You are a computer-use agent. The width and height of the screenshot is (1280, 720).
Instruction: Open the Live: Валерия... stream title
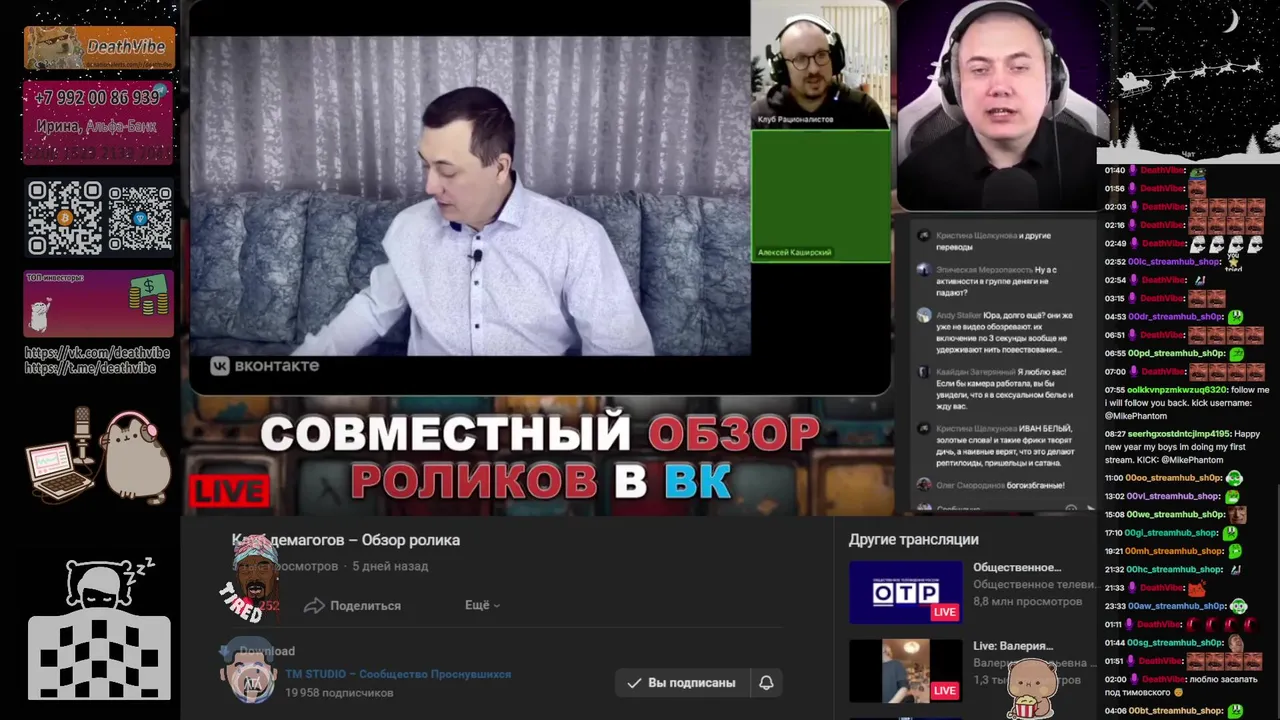click(1013, 646)
